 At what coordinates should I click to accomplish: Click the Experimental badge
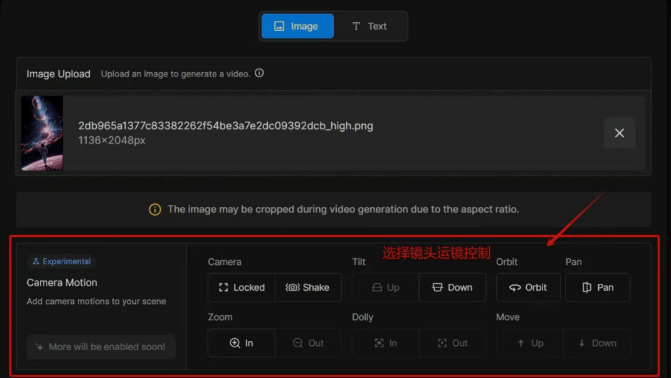[62, 261]
